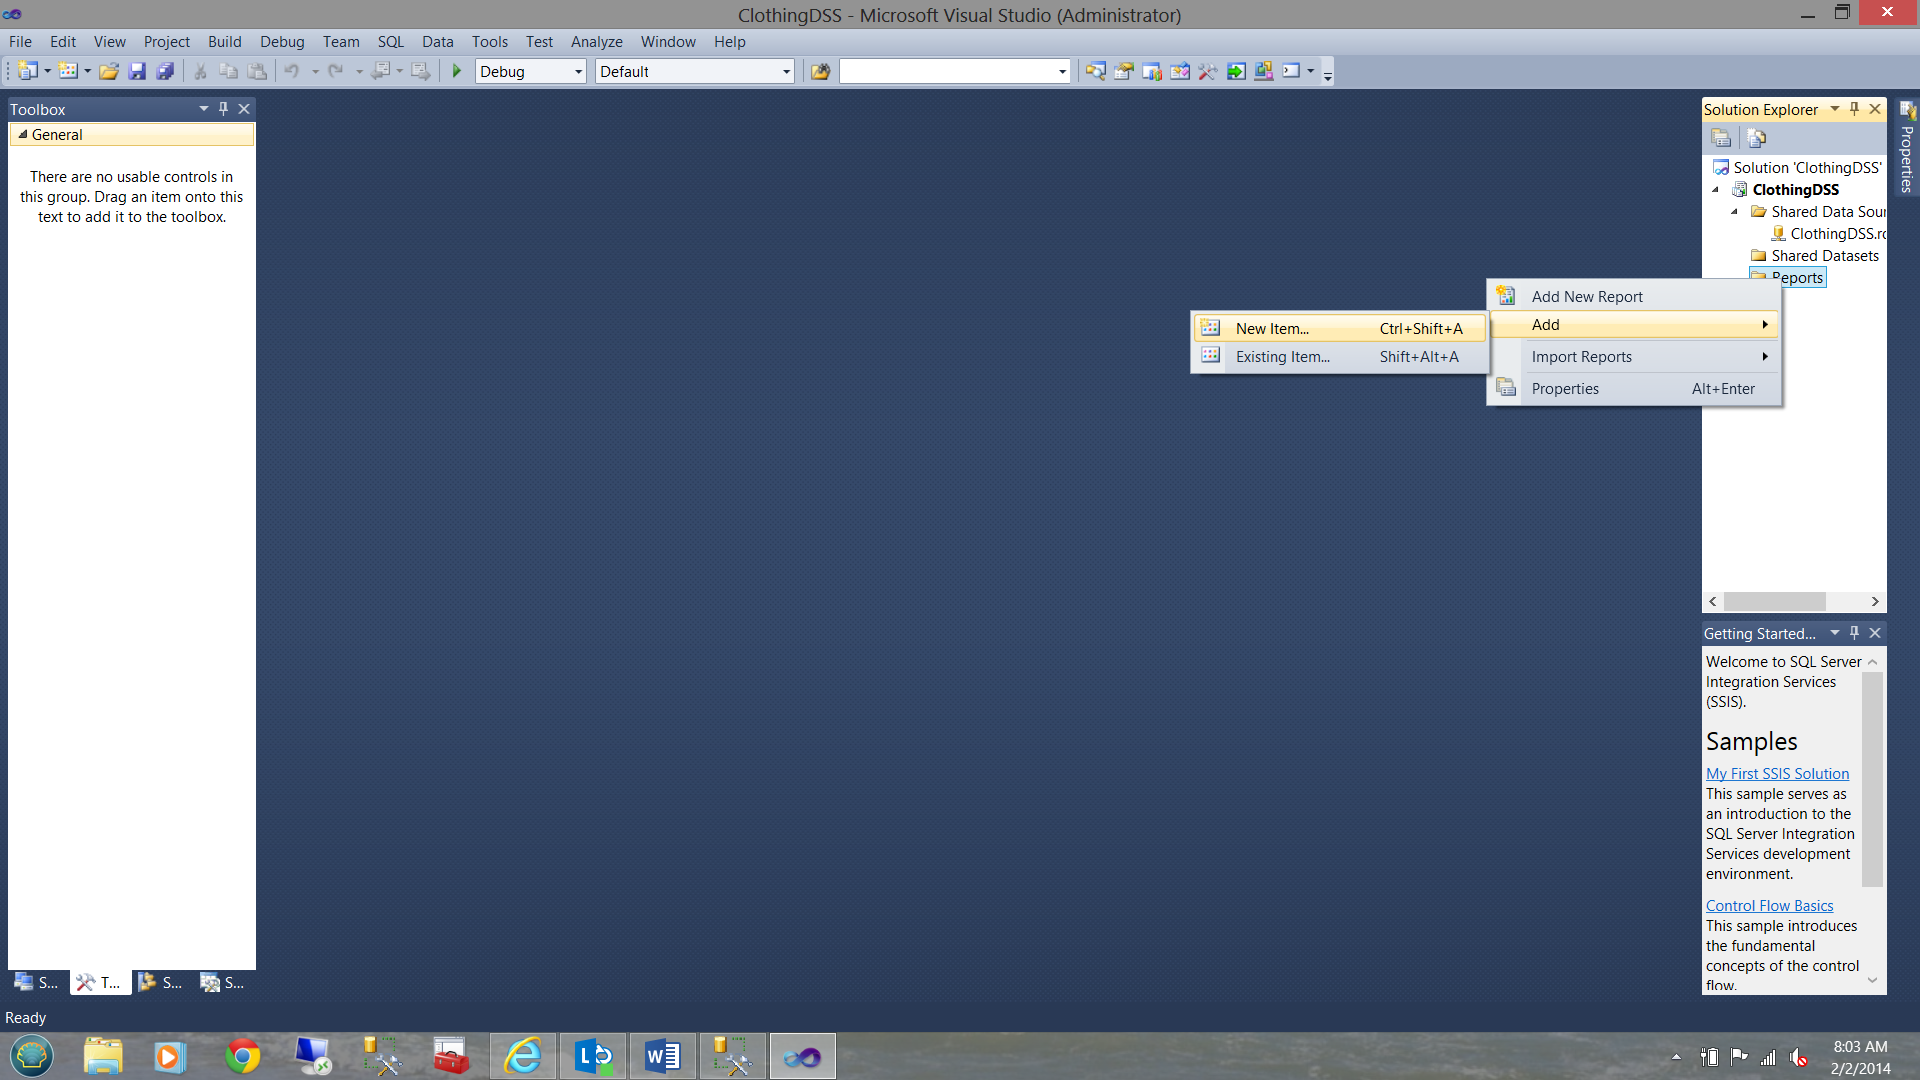This screenshot has width=1920, height=1080.
Task: Click the Solution Explorer horizontal scrollbar thumb
Action: (1774, 601)
